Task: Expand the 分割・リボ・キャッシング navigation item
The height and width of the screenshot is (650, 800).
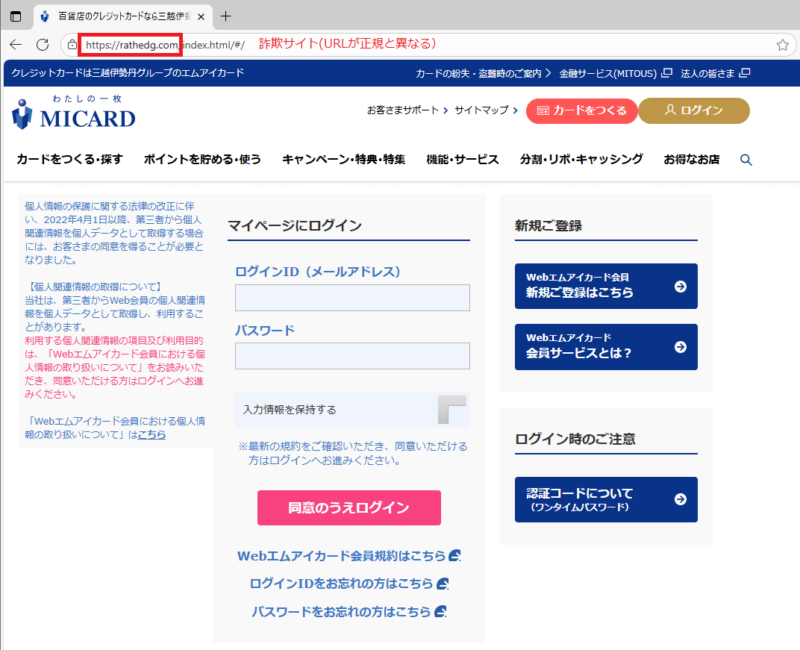Action: (581, 160)
